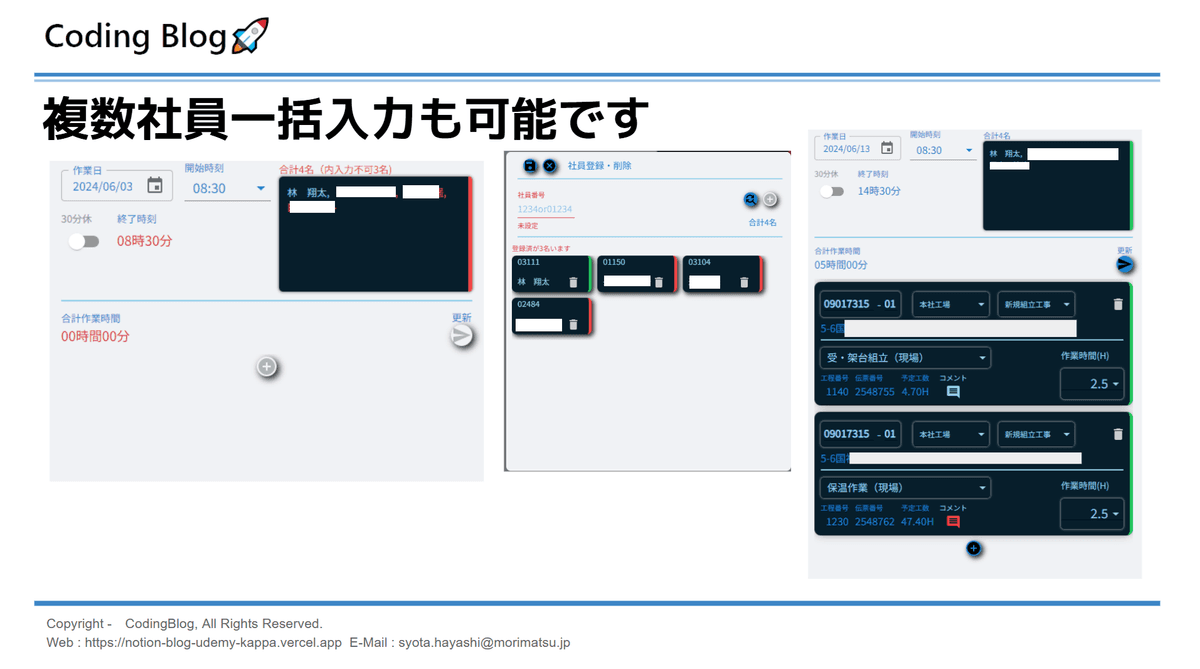Click the save icon in 社員登録・削除 panel

point(530,165)
